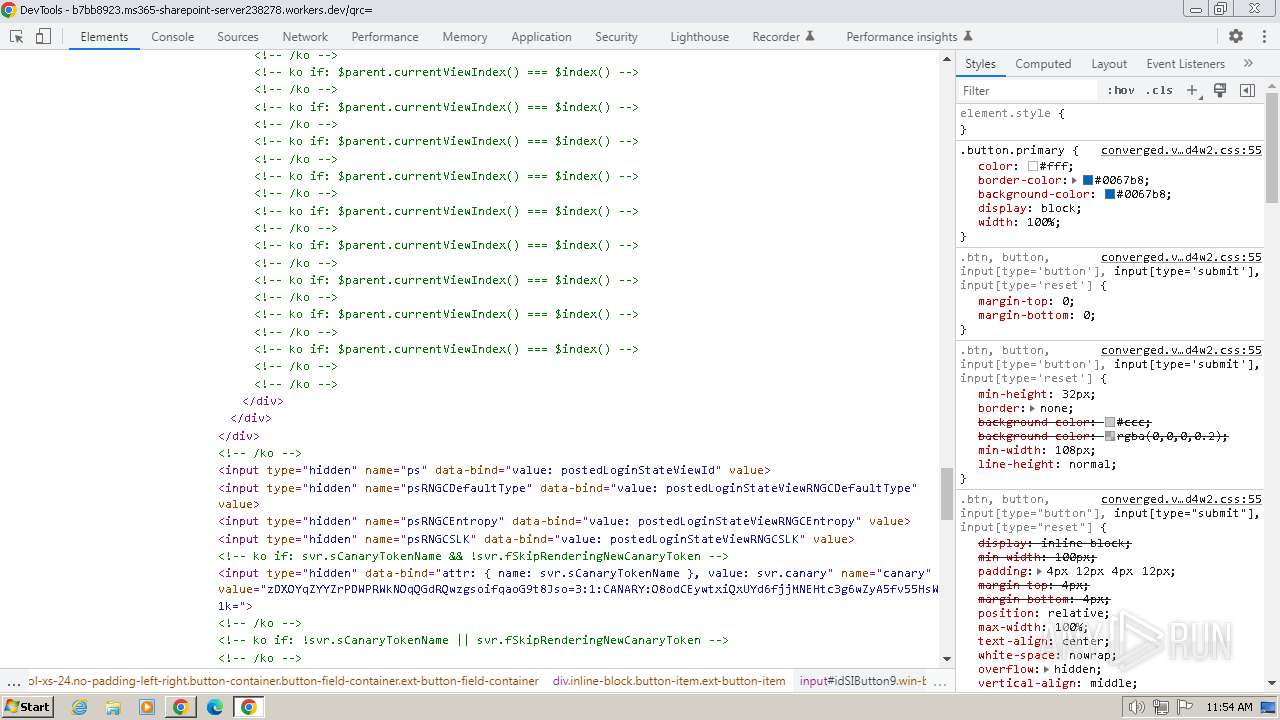
Task: Select the Event Listeners sidebar tab
Action: tap(1186, 63)
